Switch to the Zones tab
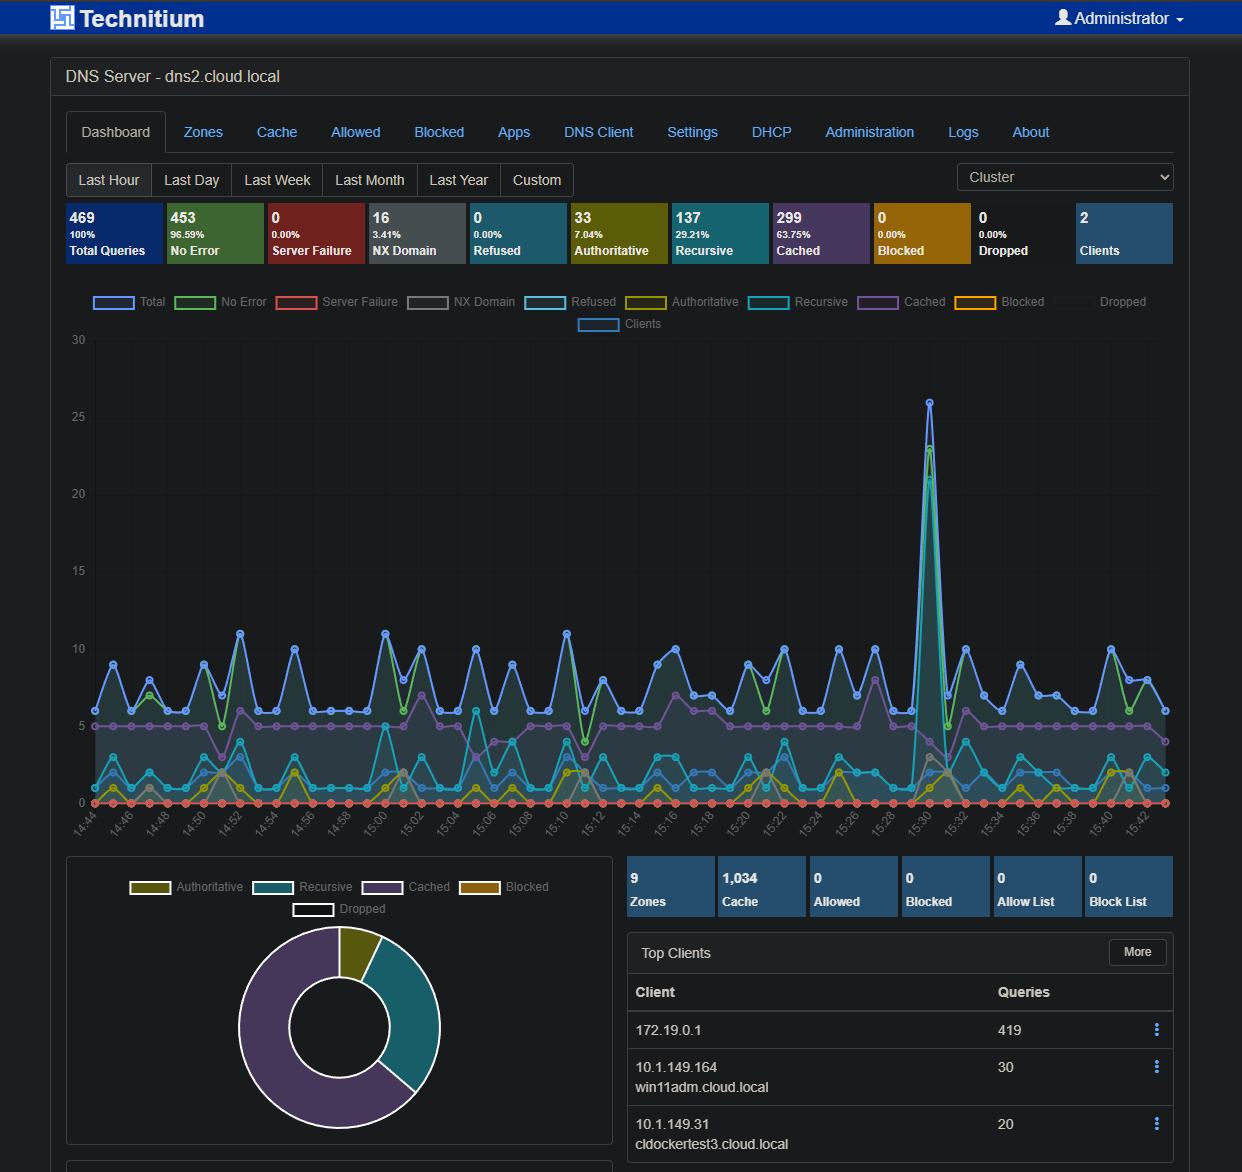The width and height of the screenshot is (1242, 1172). [x=203, y=132]
